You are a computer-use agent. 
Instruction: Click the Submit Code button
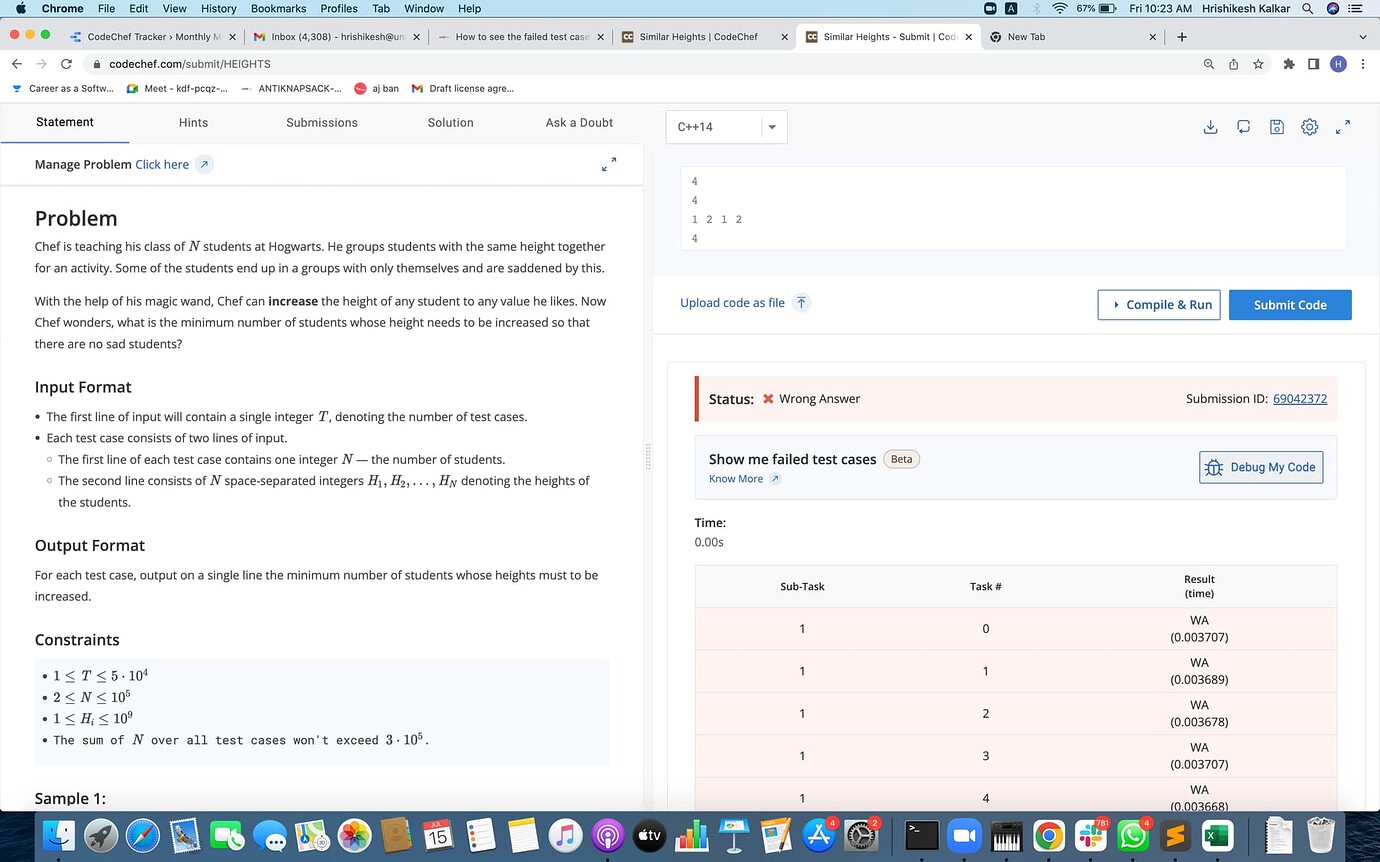1290,304
